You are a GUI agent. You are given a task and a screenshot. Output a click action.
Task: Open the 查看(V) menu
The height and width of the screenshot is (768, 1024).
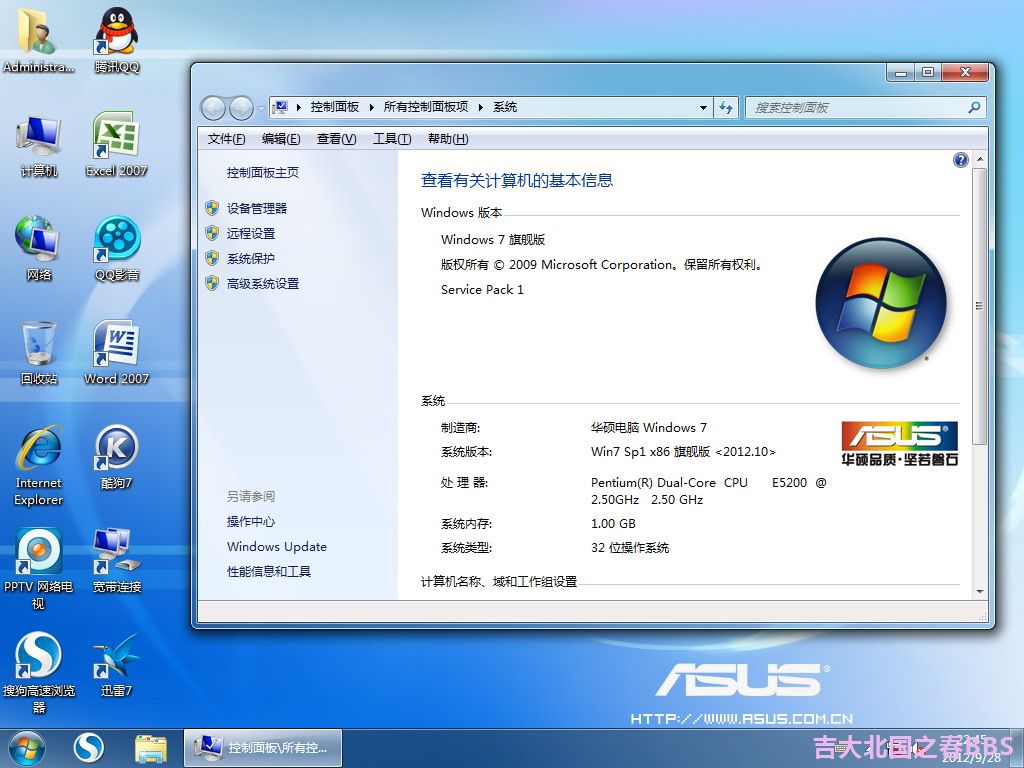(336, 138)
